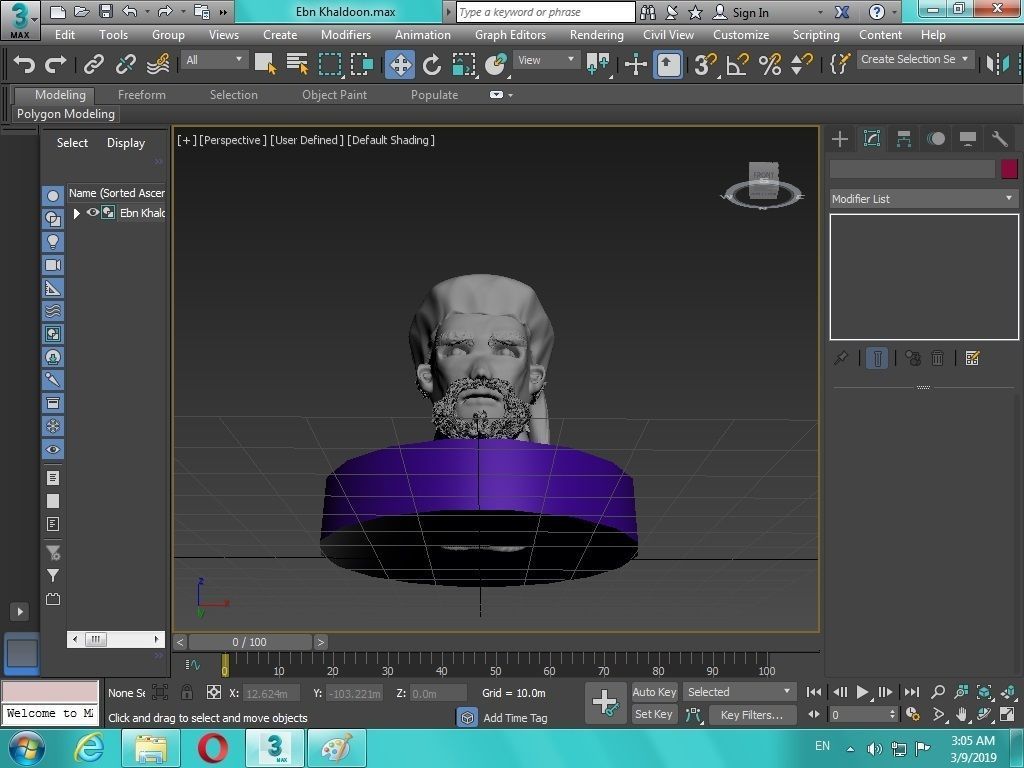Toggle Window/Crossing selection mode
This screenshot has width=1024, height=768.
[x=361, y=64]
